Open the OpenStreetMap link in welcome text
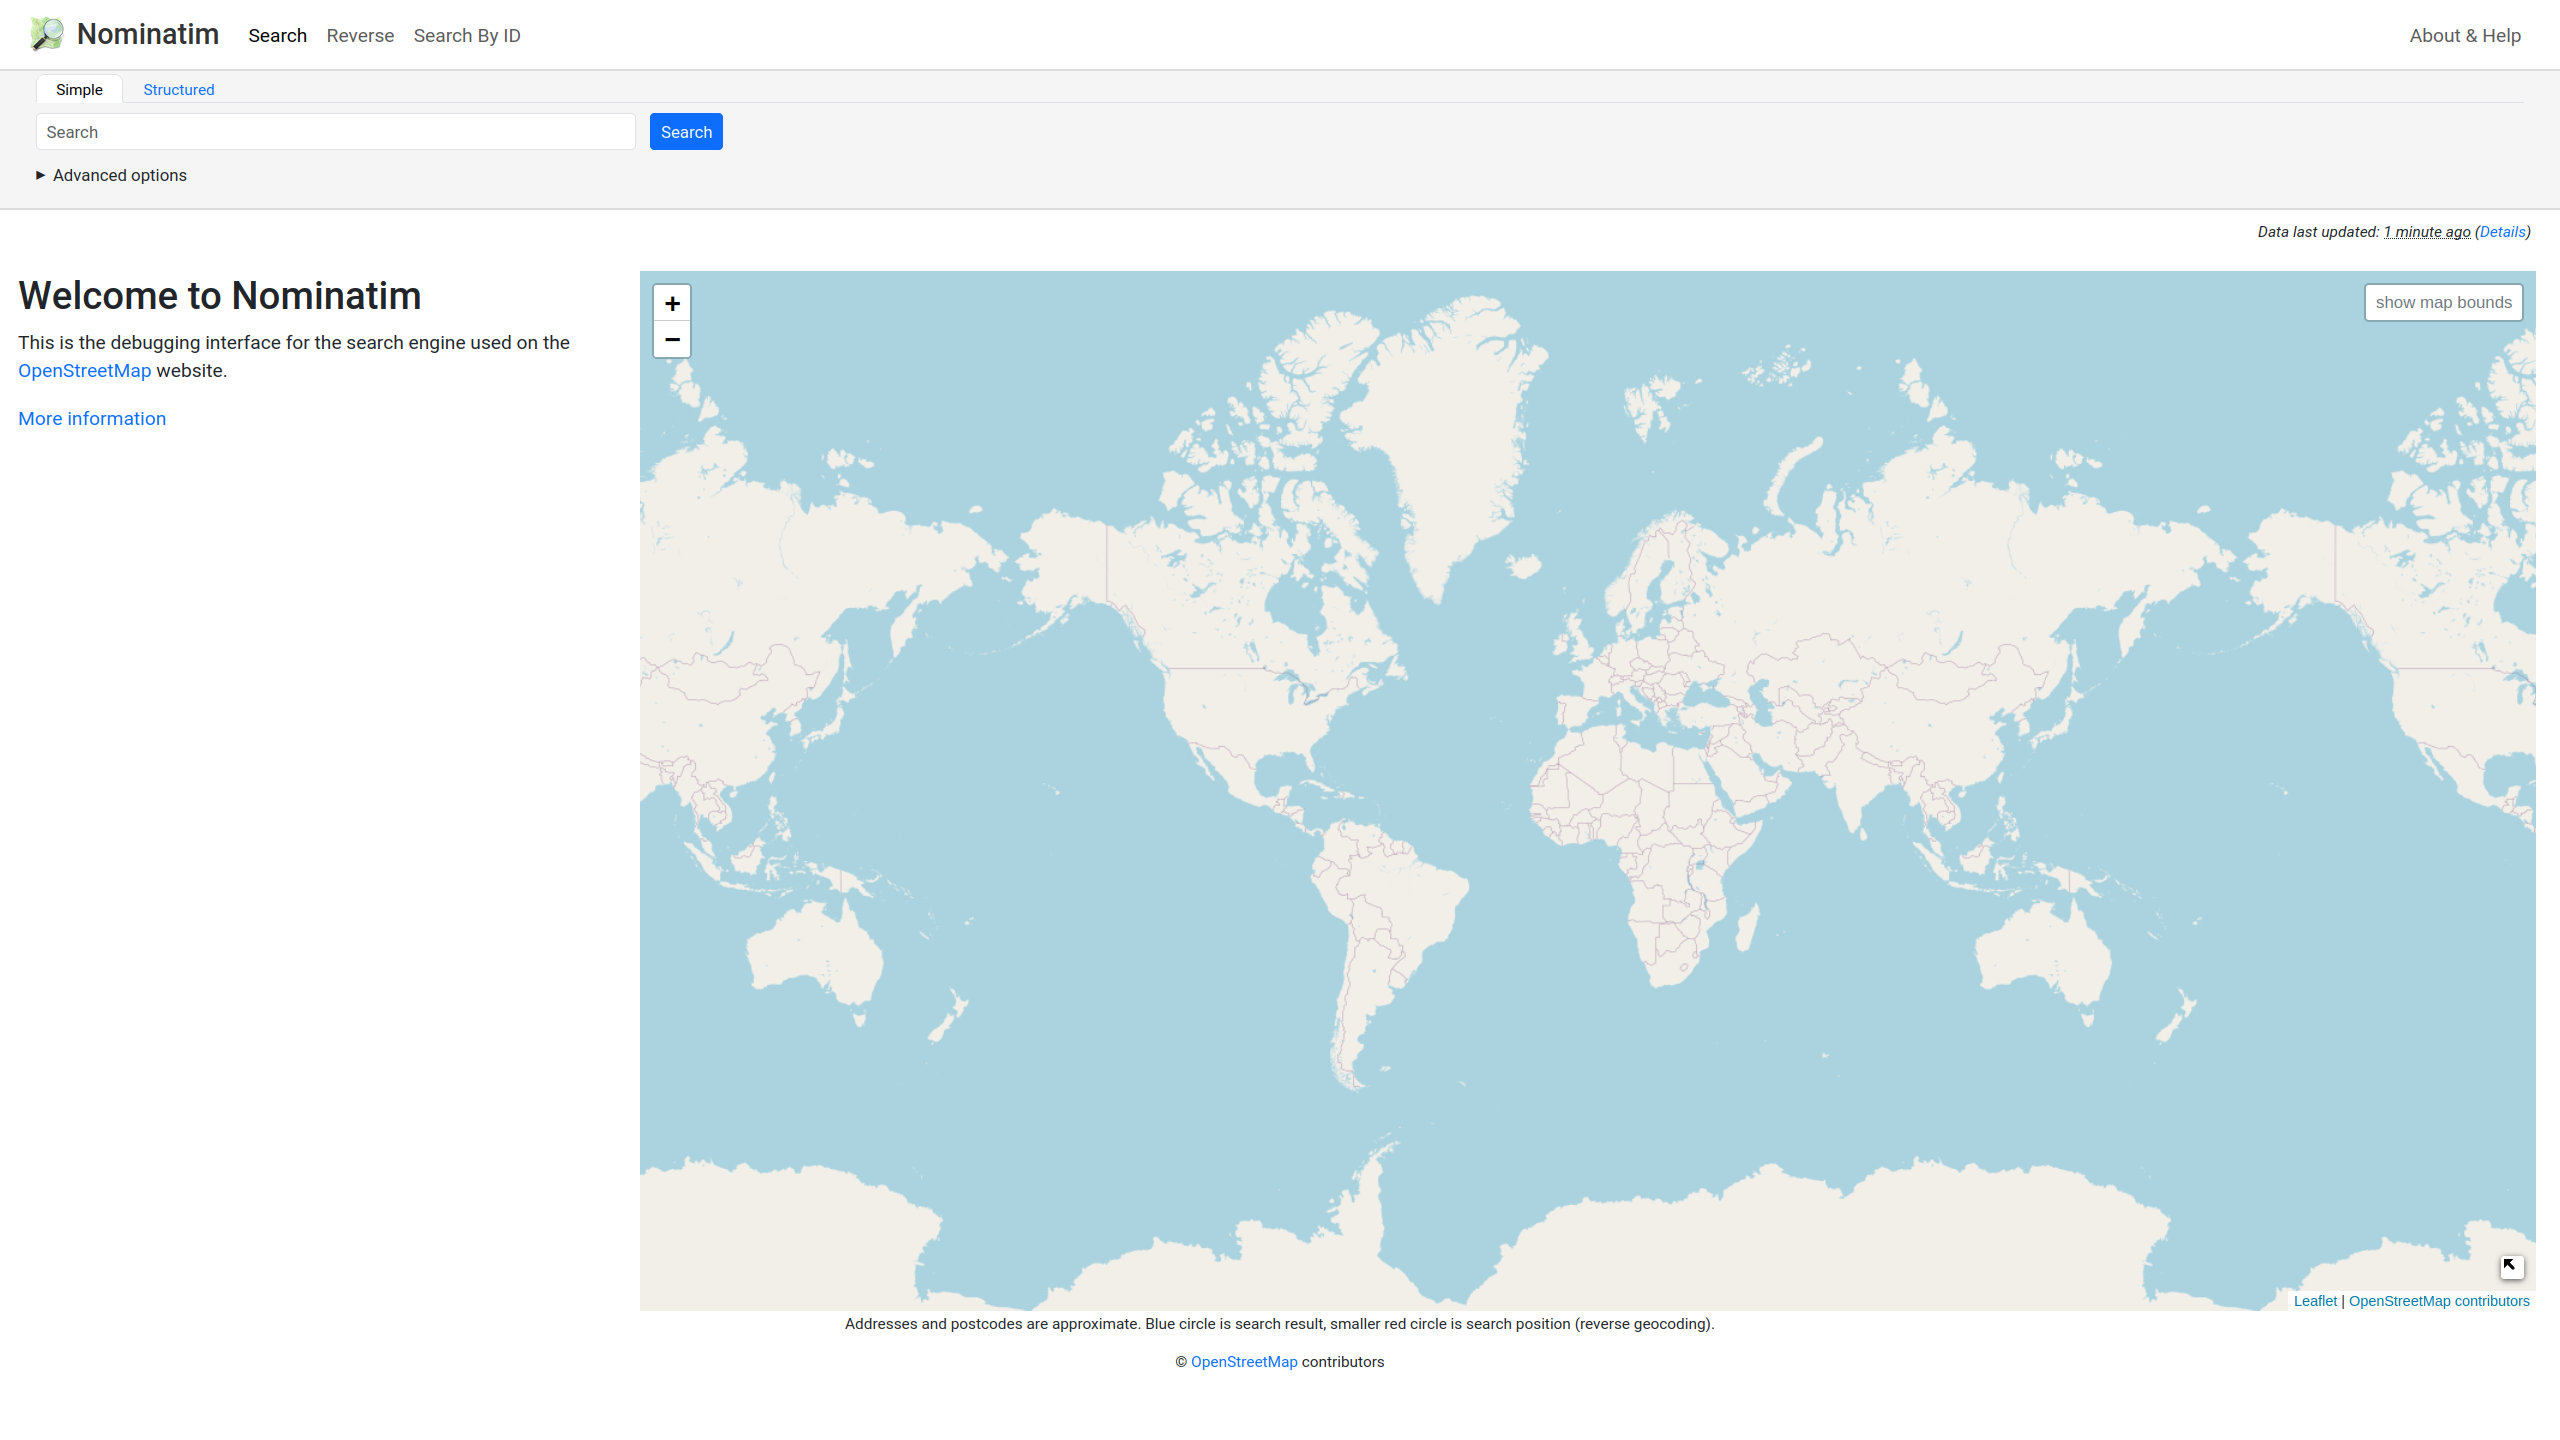 (x=84, y=371)
